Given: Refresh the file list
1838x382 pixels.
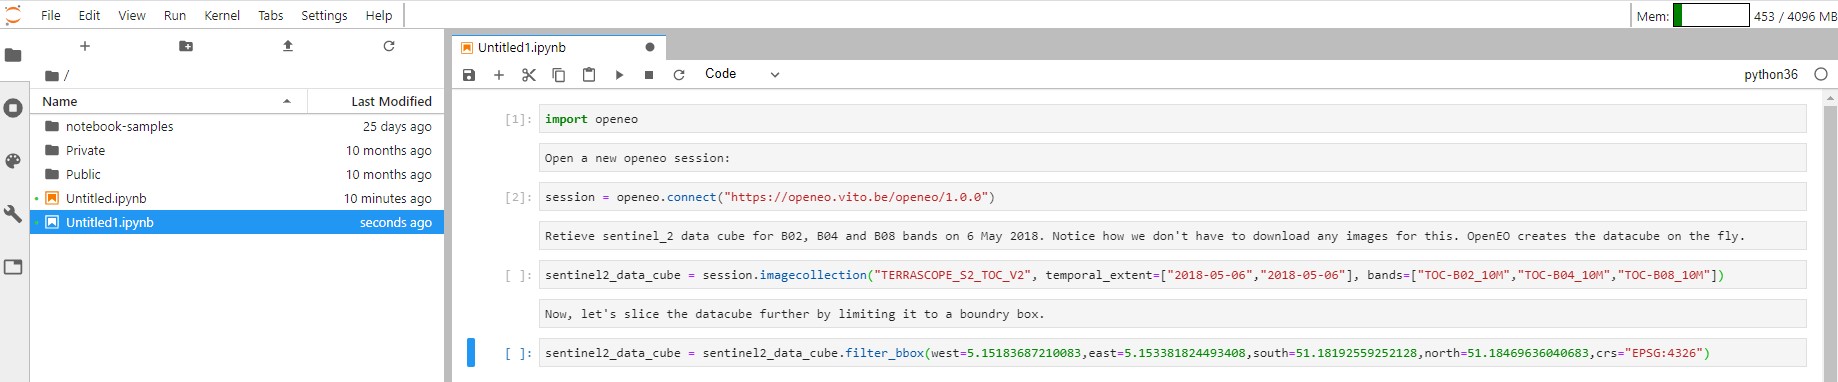Looking at the screenshot, I should tap(389, 46).
